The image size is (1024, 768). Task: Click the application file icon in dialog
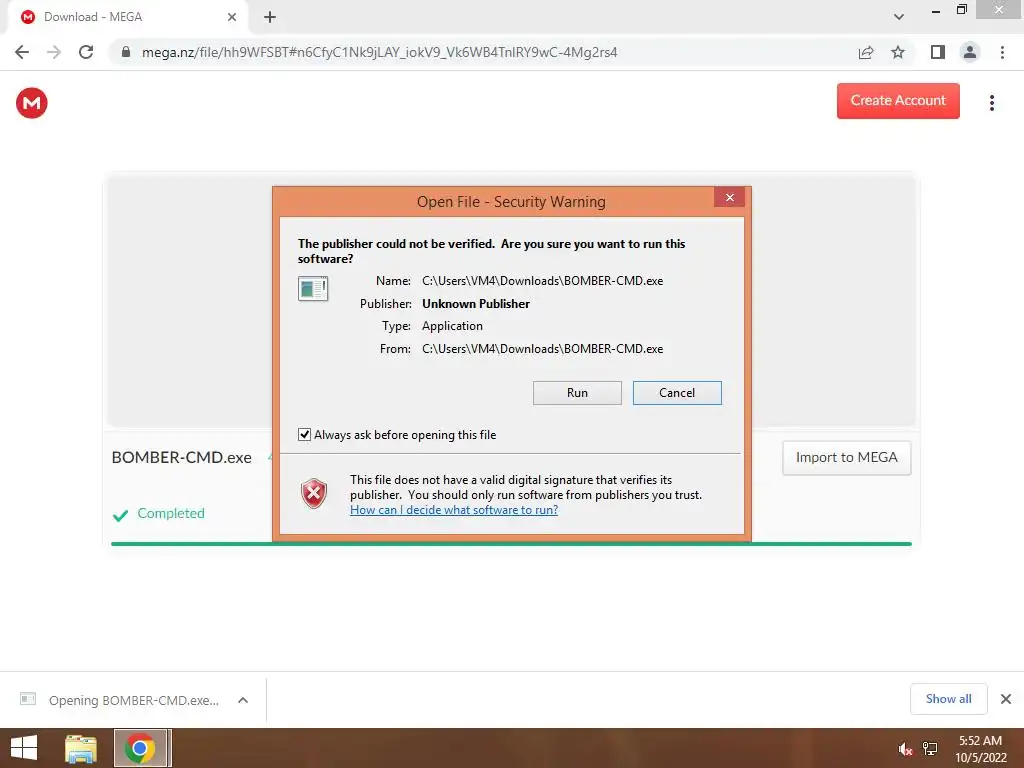313,288
